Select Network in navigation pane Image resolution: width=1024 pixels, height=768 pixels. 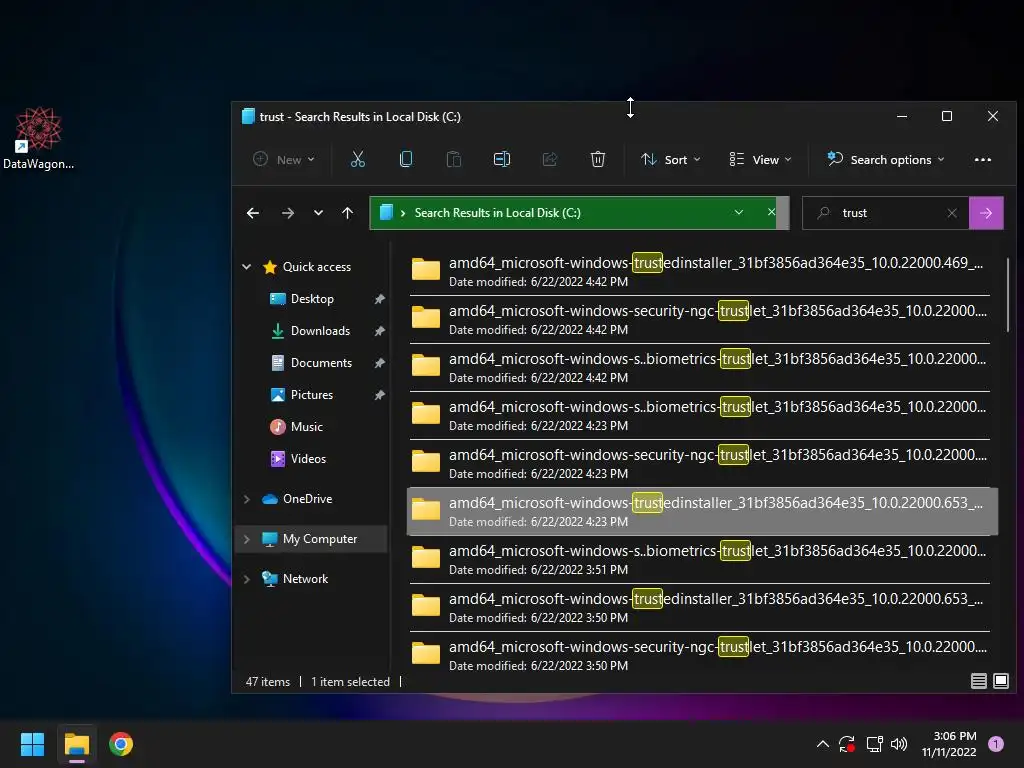point(305,579)
